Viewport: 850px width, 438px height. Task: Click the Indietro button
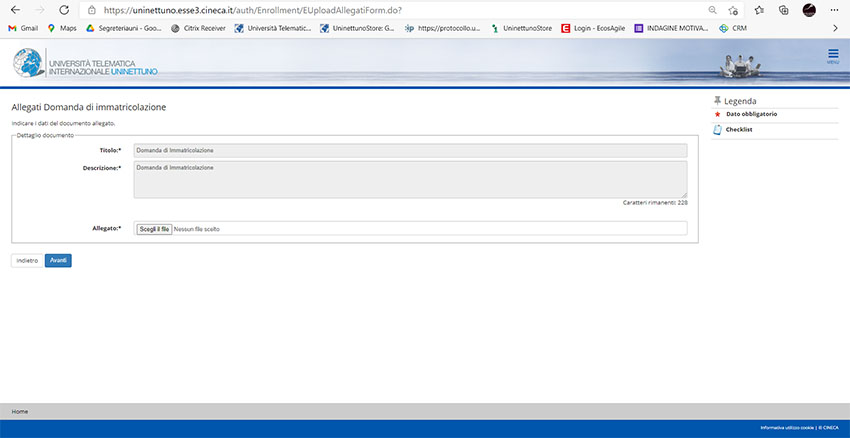27,260
